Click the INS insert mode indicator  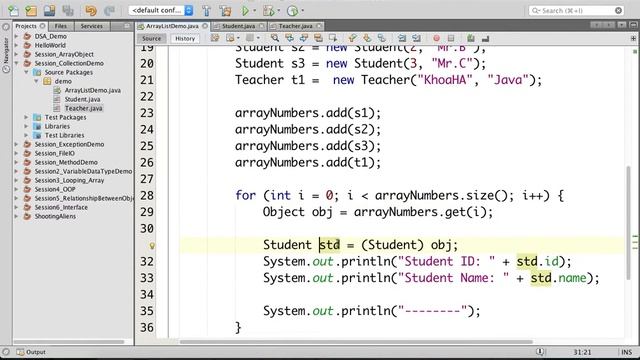coord(627,352)
